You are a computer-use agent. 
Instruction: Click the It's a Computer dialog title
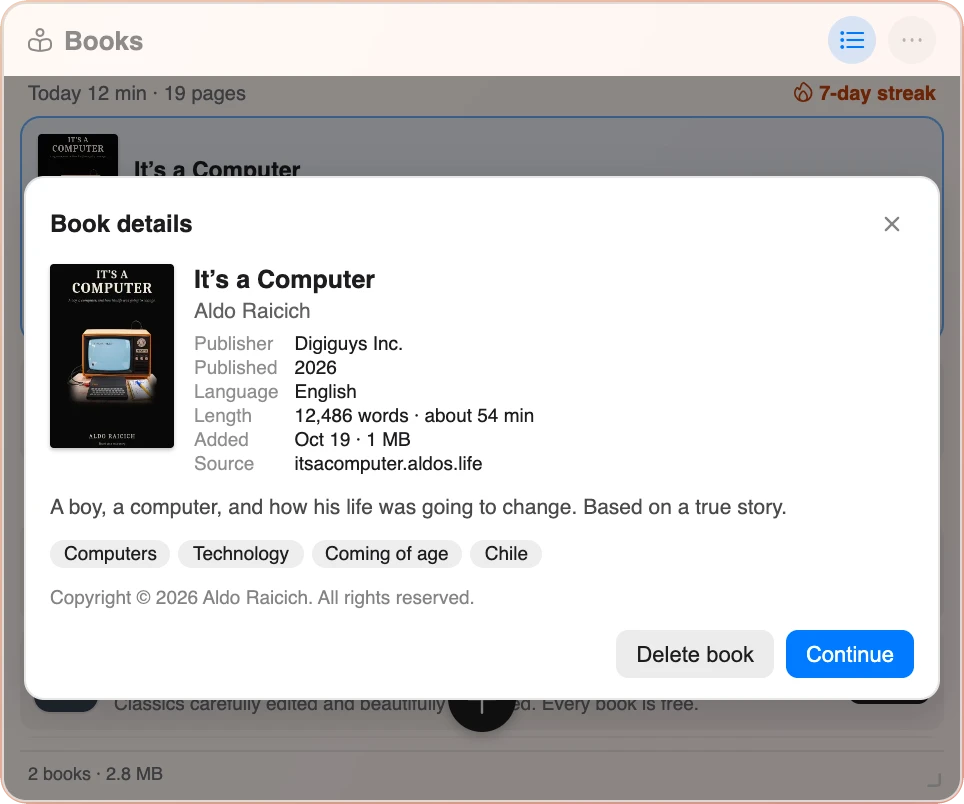[x=284, y=280]
